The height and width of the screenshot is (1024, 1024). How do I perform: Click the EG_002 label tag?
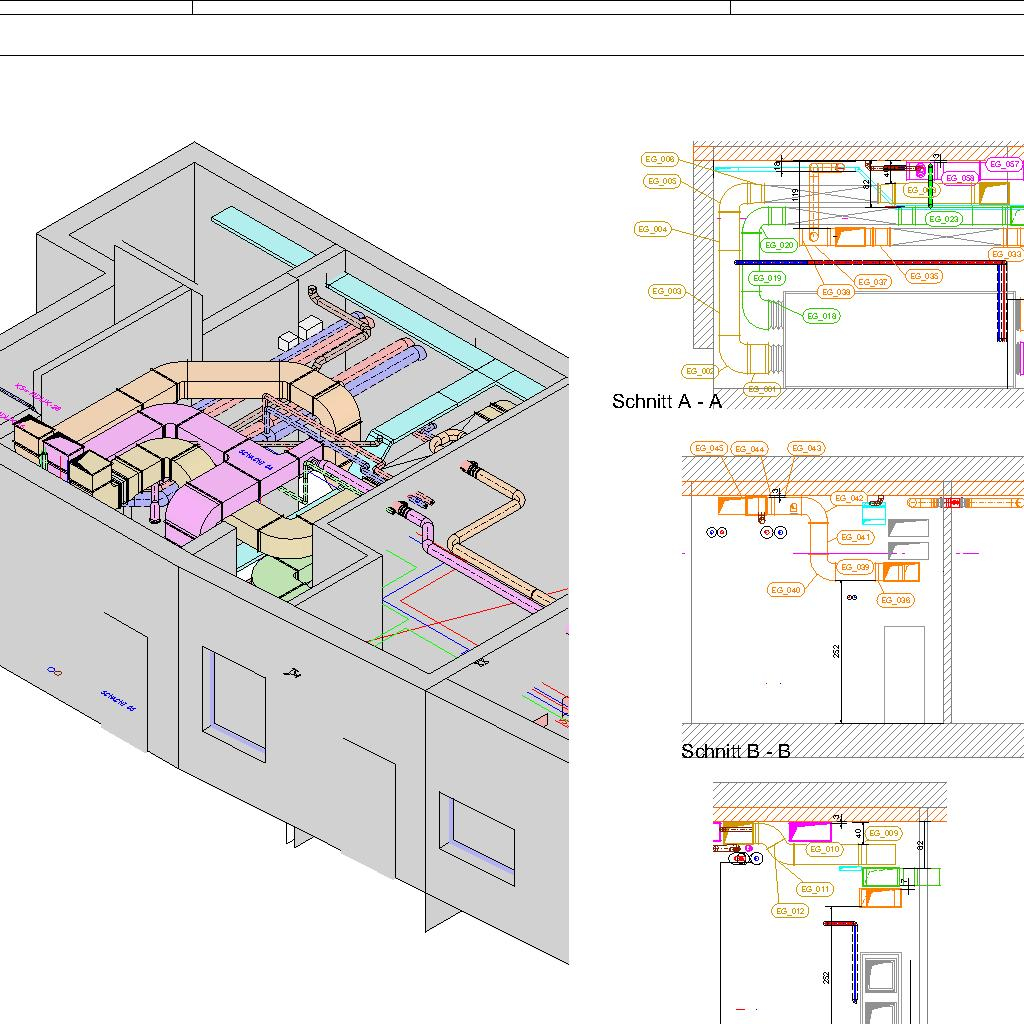pos(701,371)
